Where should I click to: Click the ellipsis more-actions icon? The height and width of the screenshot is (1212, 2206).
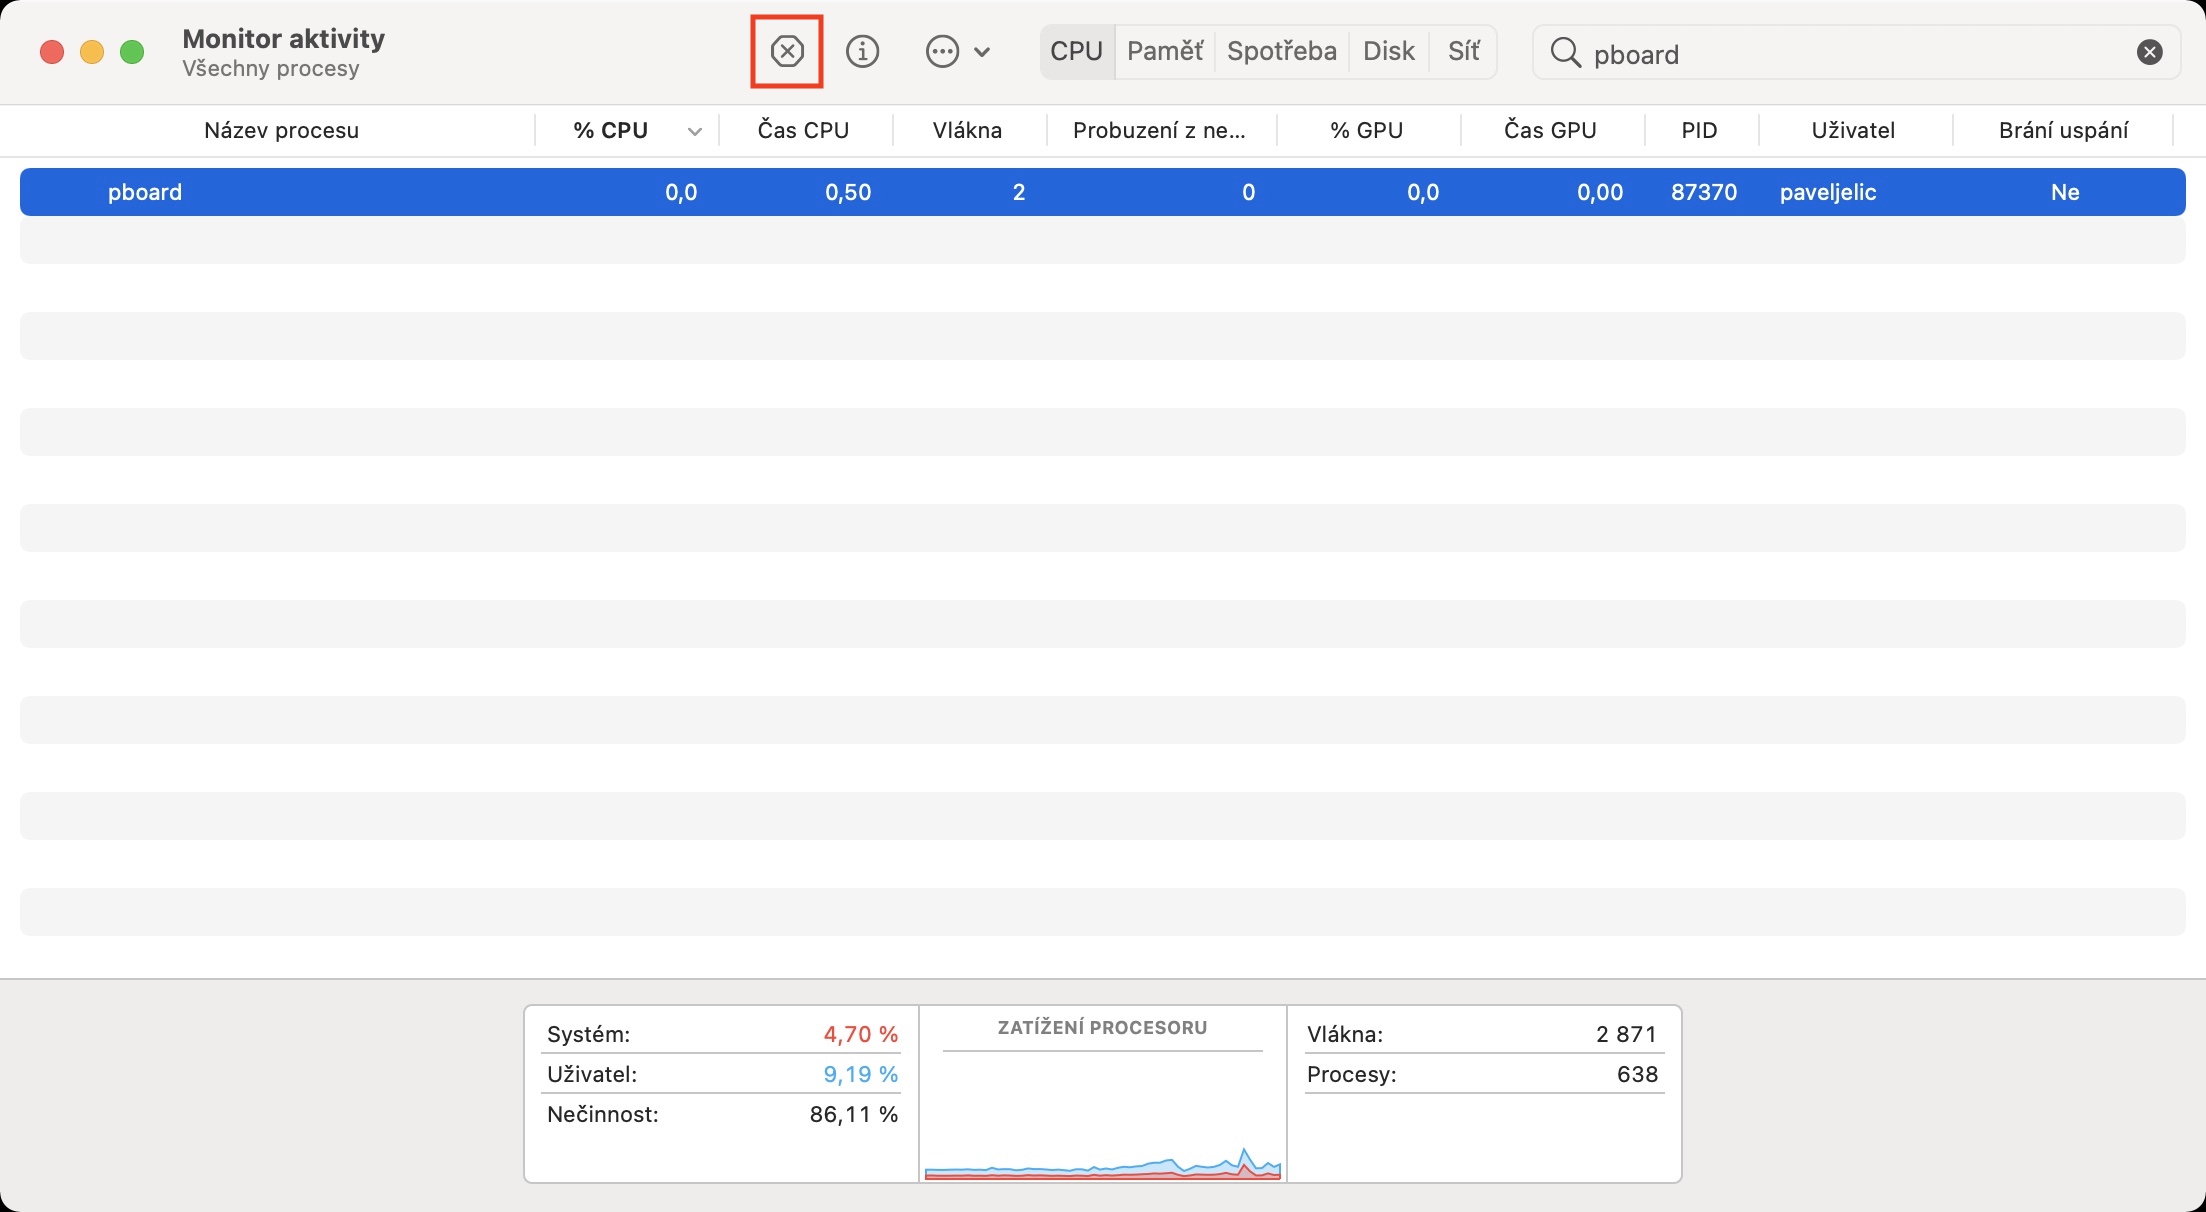click(x=942, y=51)
